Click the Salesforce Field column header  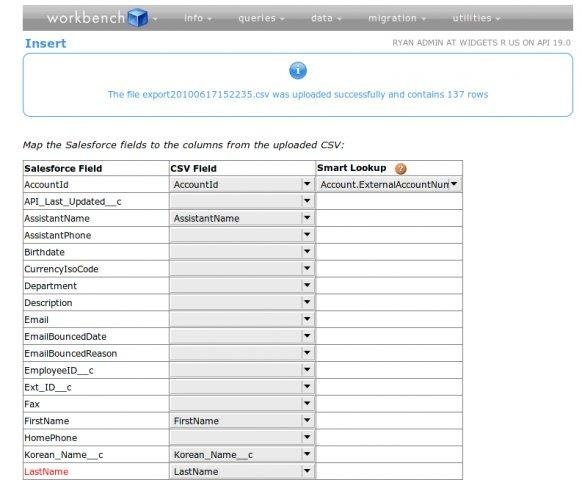pyautogui.click(x=63, y=169)
